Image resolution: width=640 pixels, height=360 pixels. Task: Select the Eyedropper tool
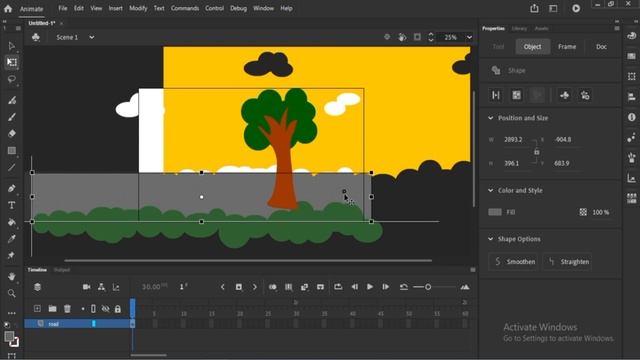11,239
